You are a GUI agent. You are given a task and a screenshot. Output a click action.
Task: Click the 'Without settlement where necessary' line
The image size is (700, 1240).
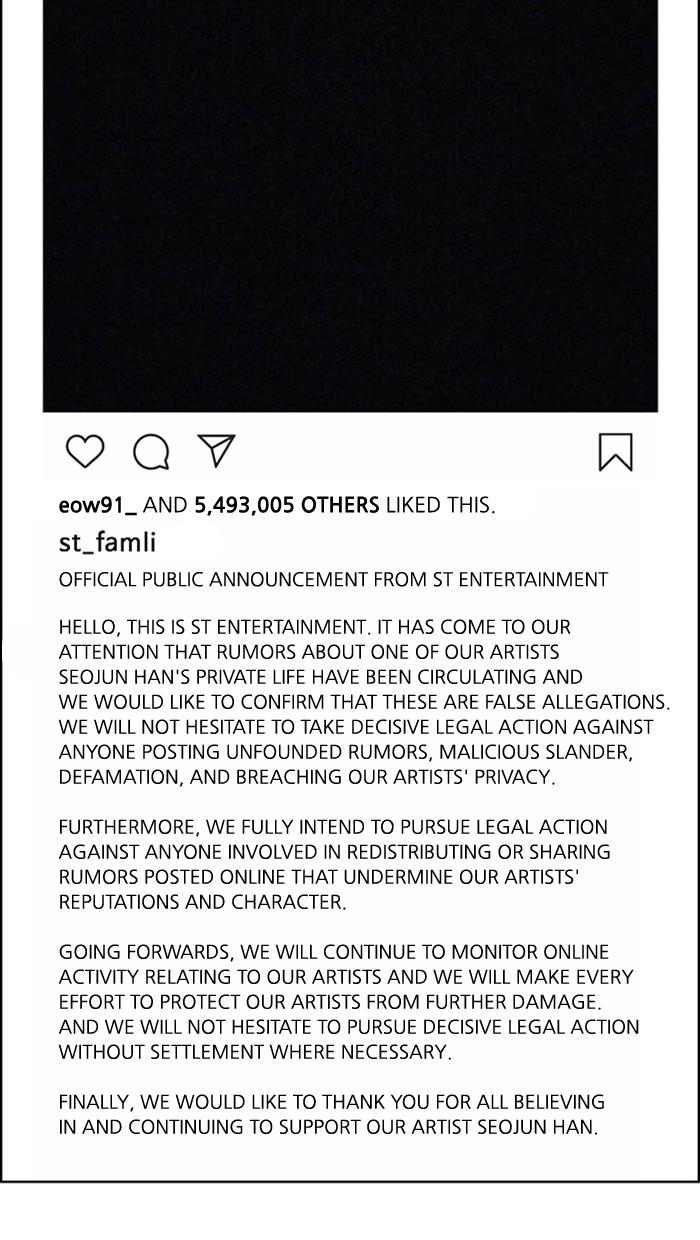255,1052
